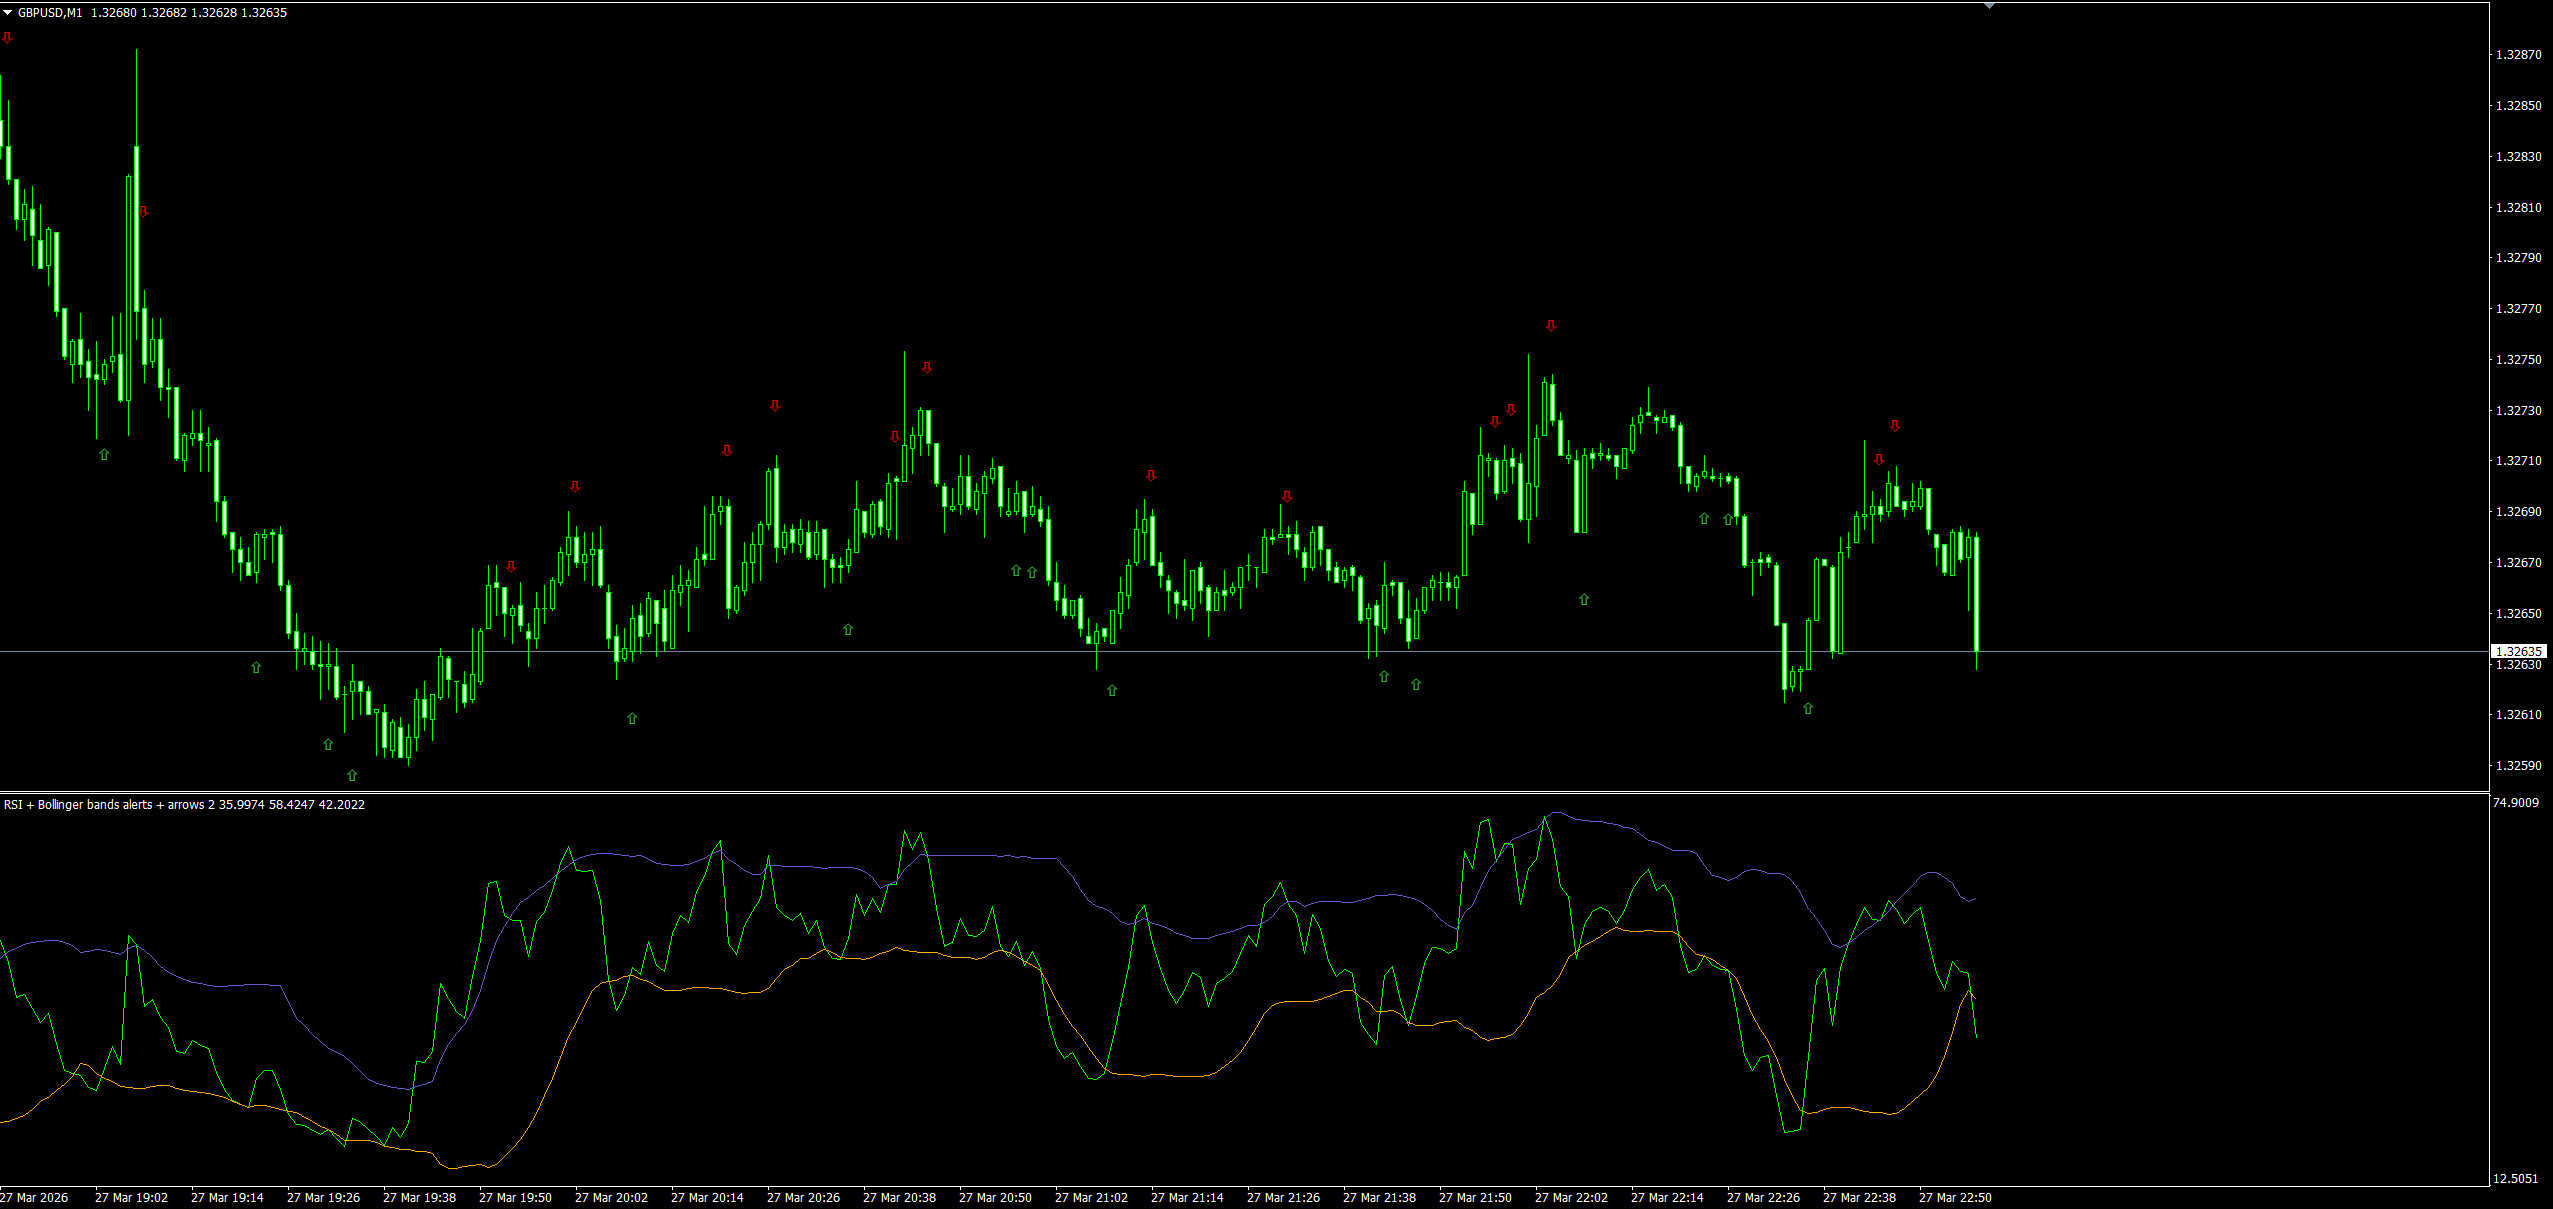
Task: Click the topmost red arrow near 22:02
Action: coord(1551,325)
